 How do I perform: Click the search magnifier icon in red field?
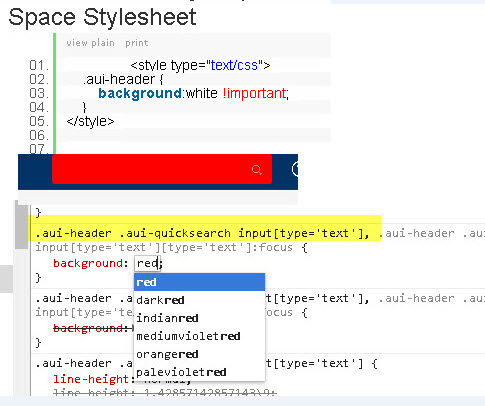pyautogui.click(x=256, y=170)
